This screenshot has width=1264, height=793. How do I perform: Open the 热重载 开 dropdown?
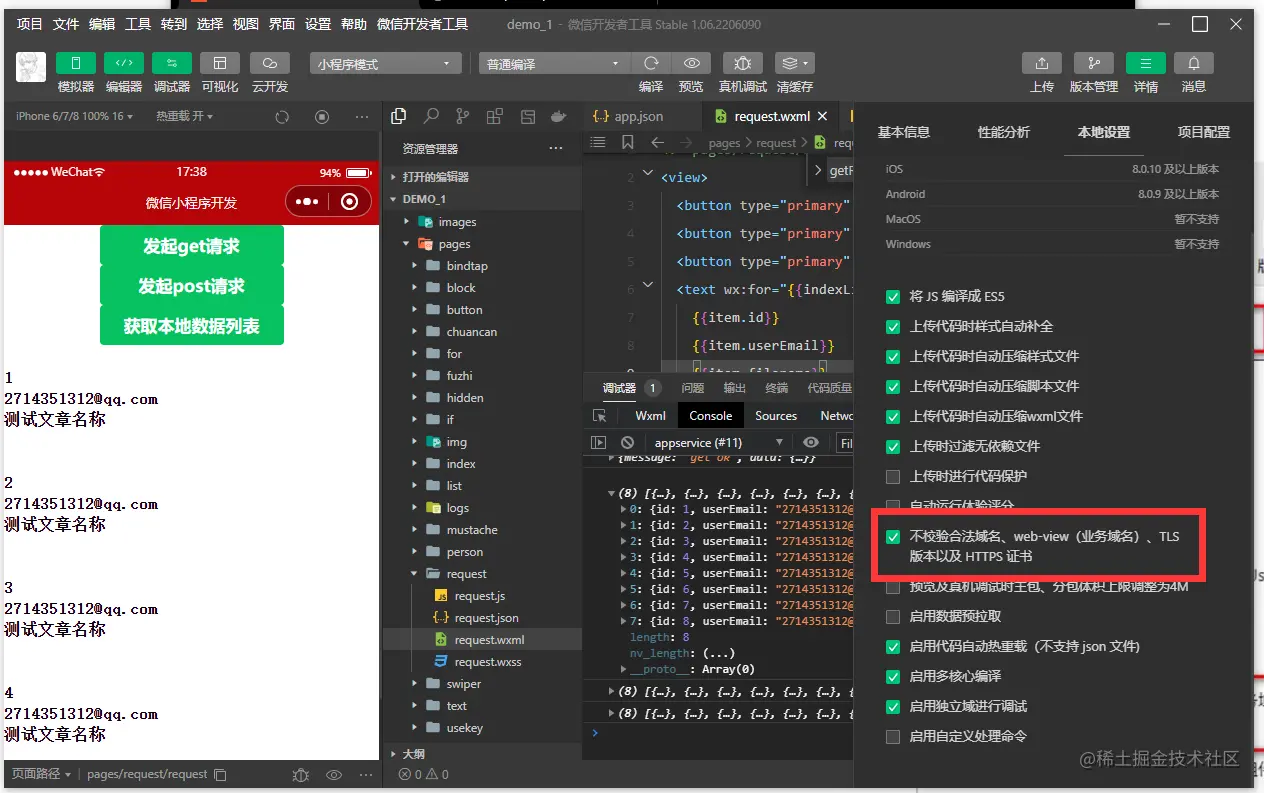point(184,117)
